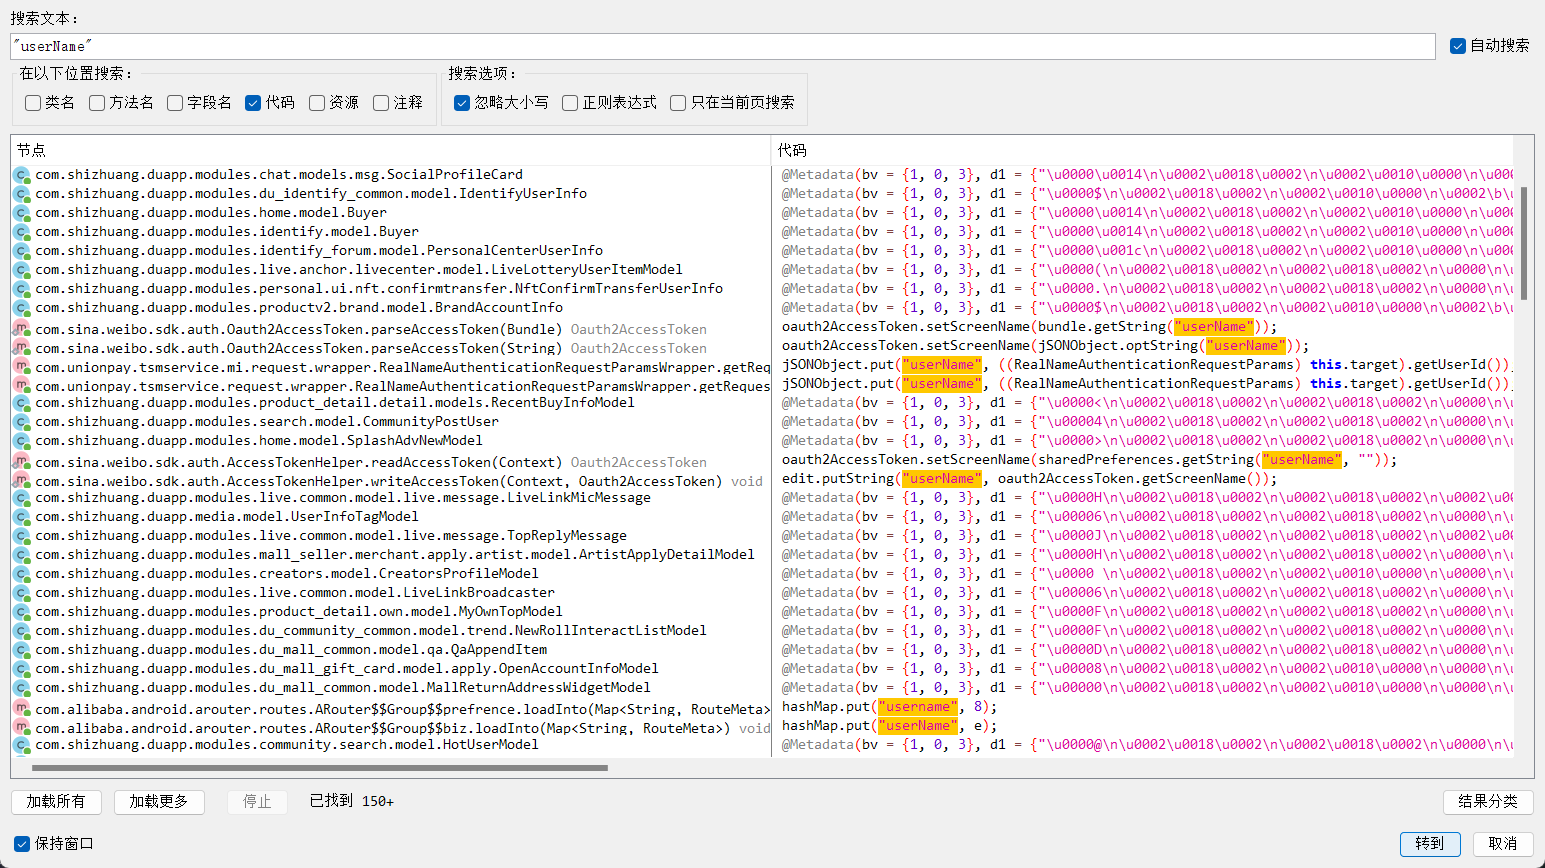This screenshot has width=1545, height=868.
Task: Enable the 资源 search location checkbox
Action: (x=317, y=103)
